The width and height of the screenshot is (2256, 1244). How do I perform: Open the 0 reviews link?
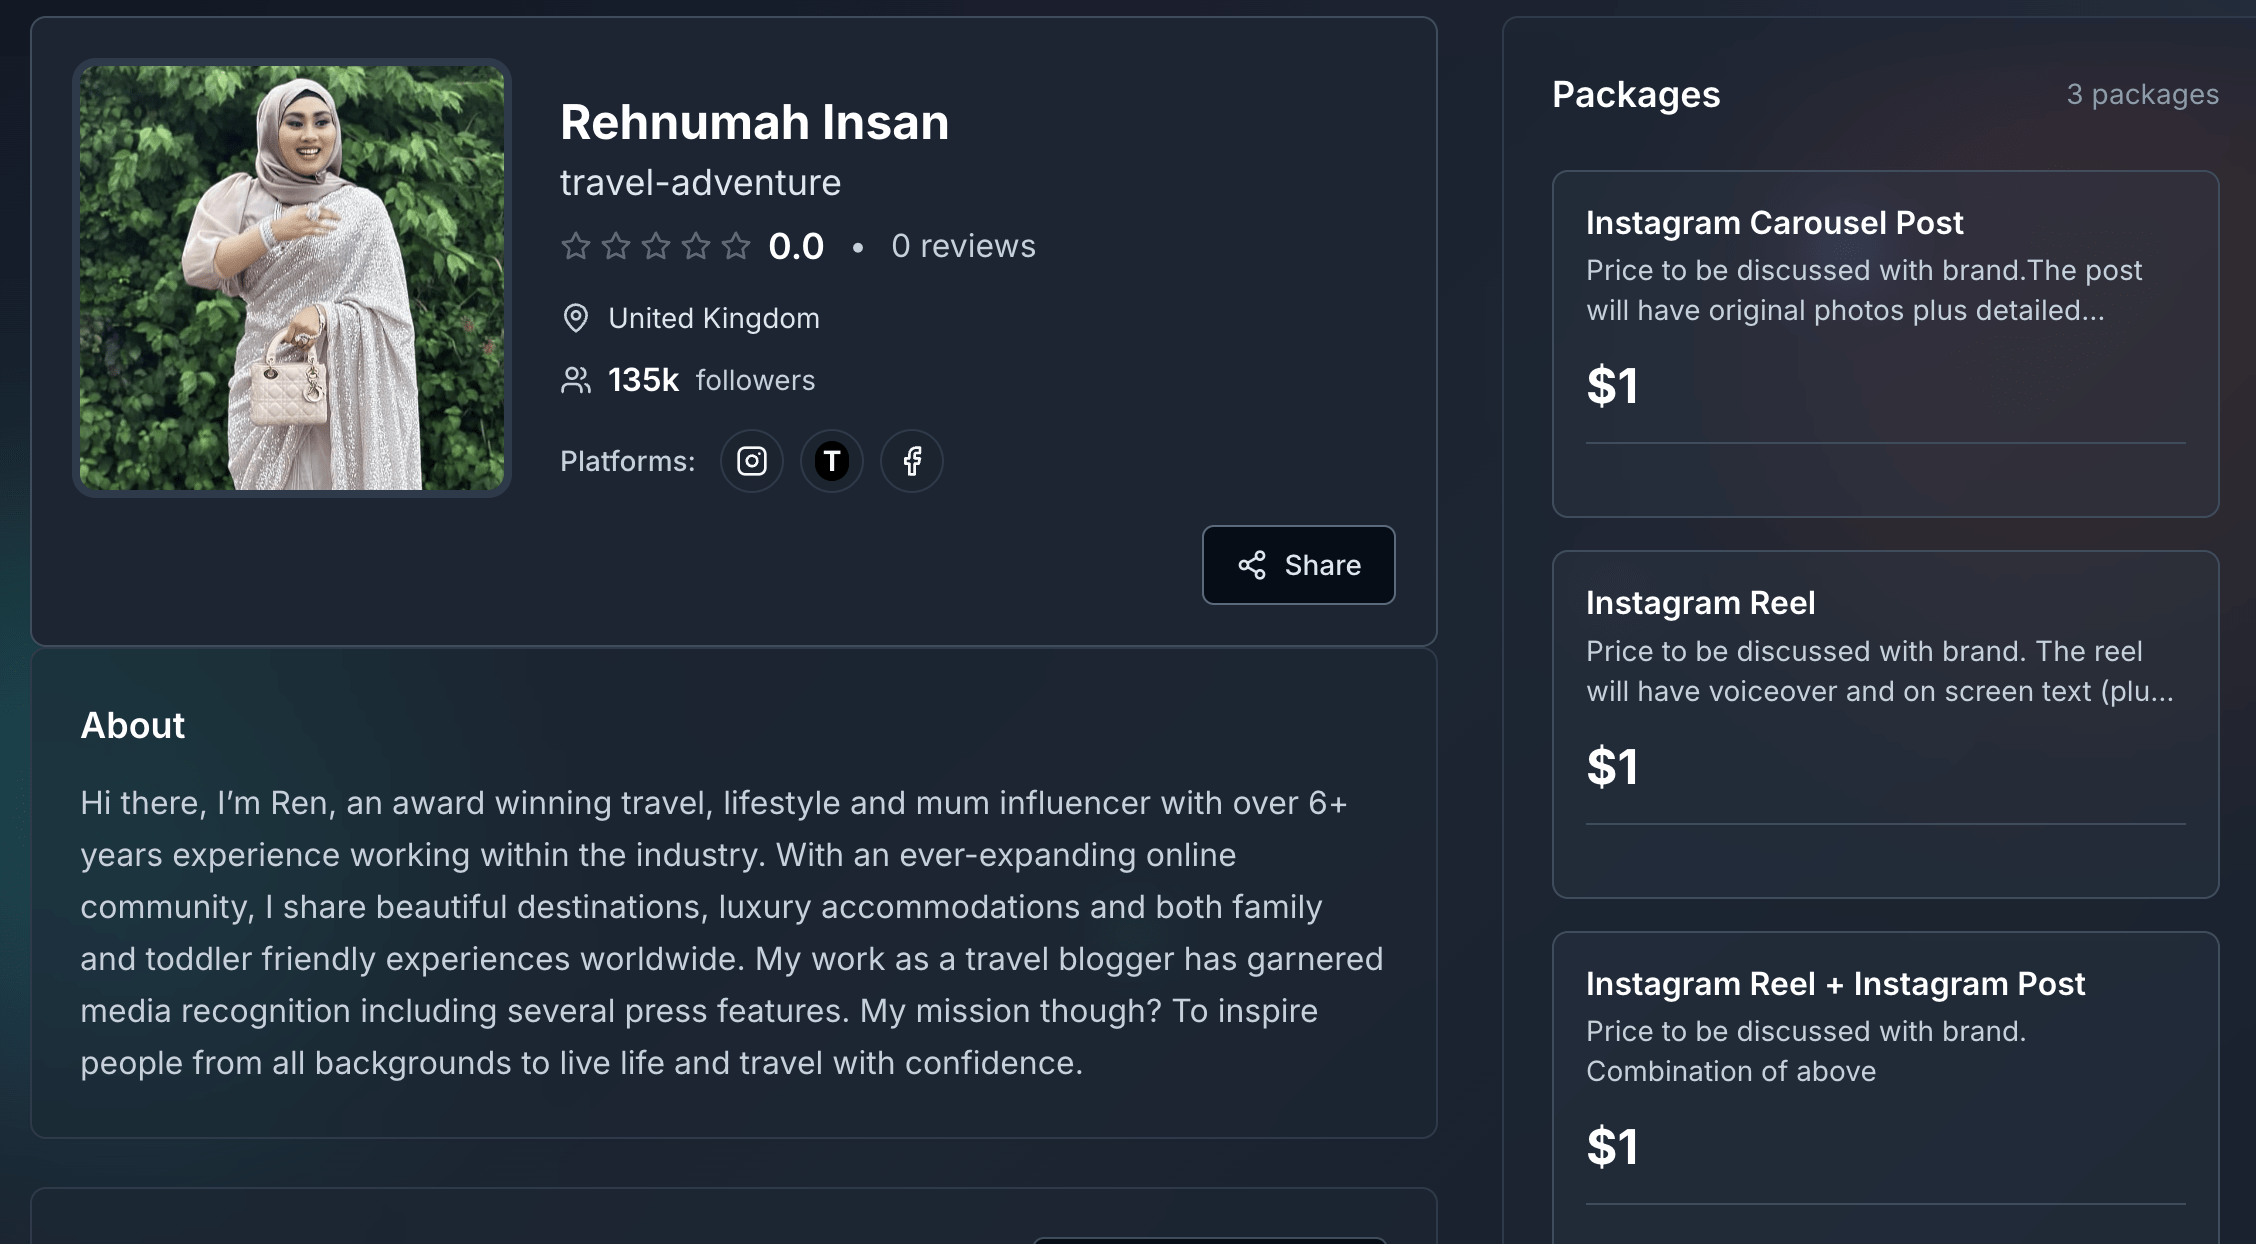(x=963, y=246)
